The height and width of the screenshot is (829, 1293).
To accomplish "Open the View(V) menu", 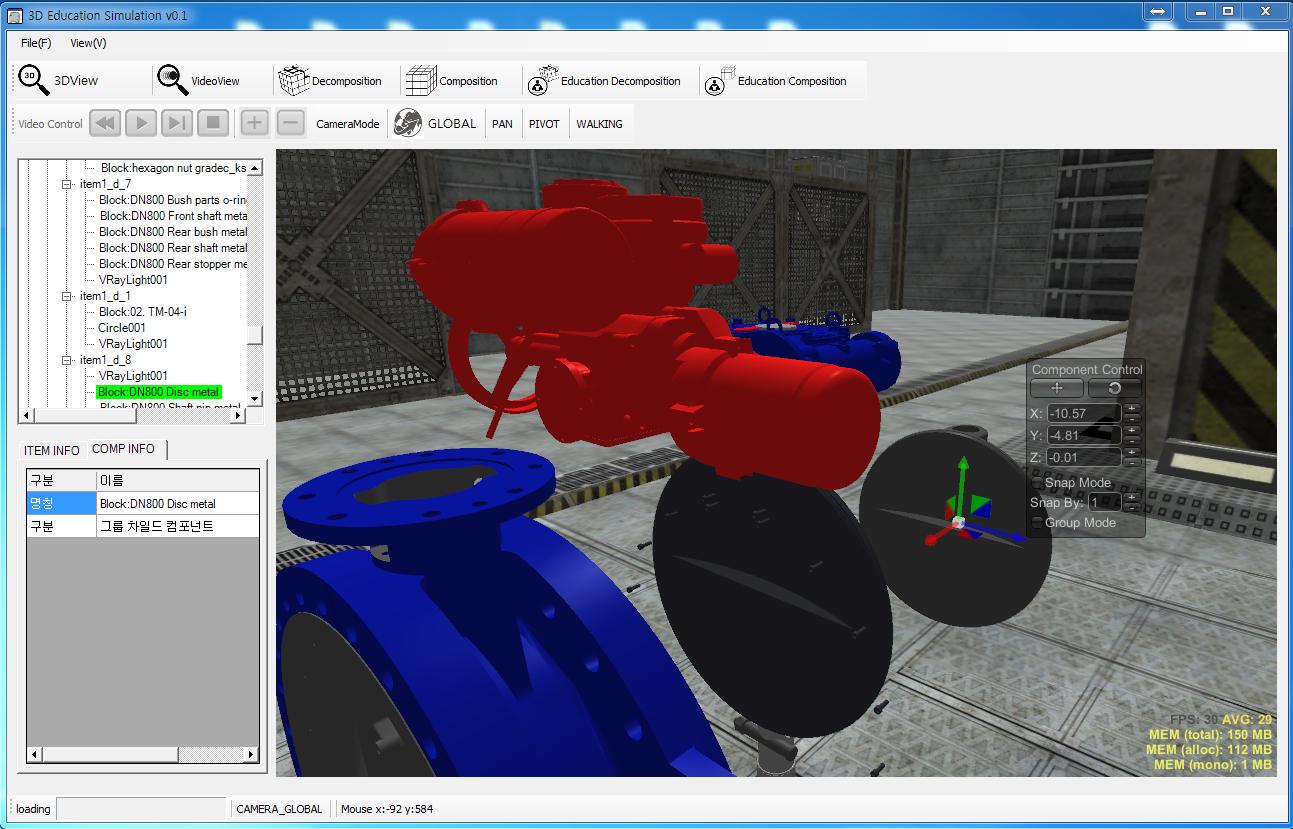I will (88, 43).
